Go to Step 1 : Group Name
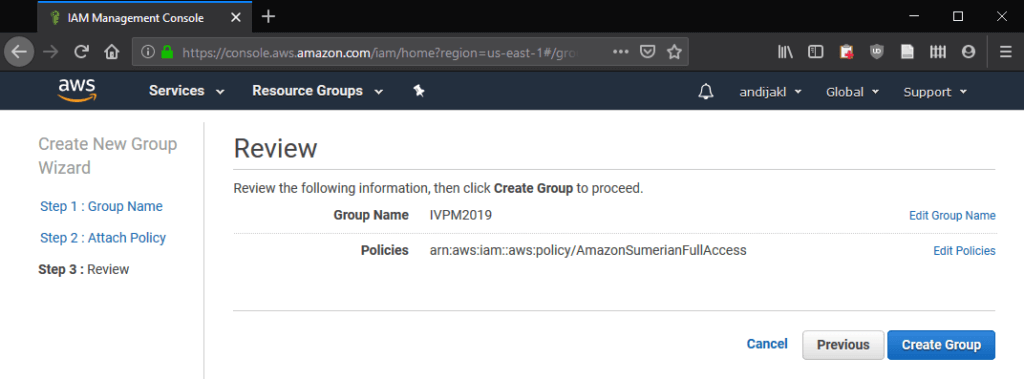 point(101,206)
